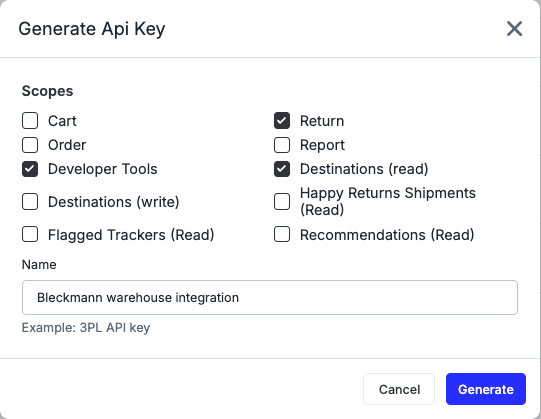Tick the Flagged Trackers (Read) checkbox

(30, 235)
